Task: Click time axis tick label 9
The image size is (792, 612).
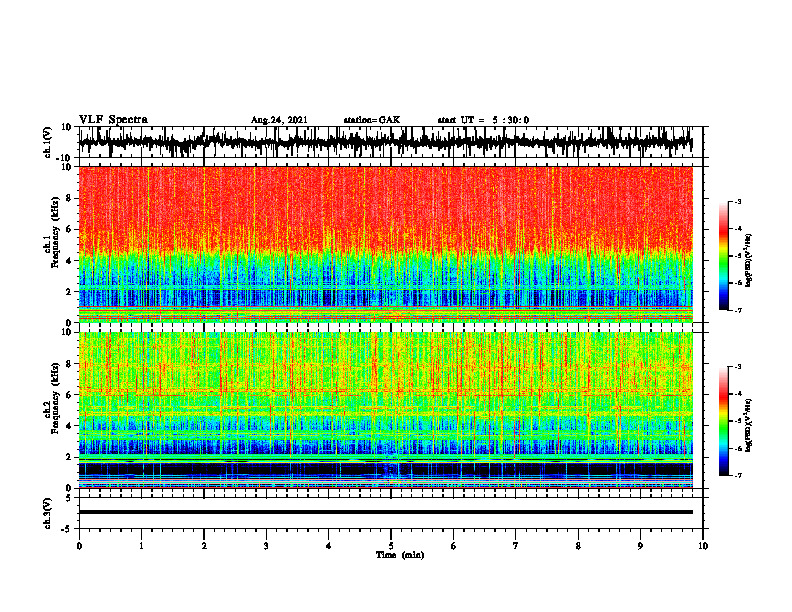Action: point(640,546)
